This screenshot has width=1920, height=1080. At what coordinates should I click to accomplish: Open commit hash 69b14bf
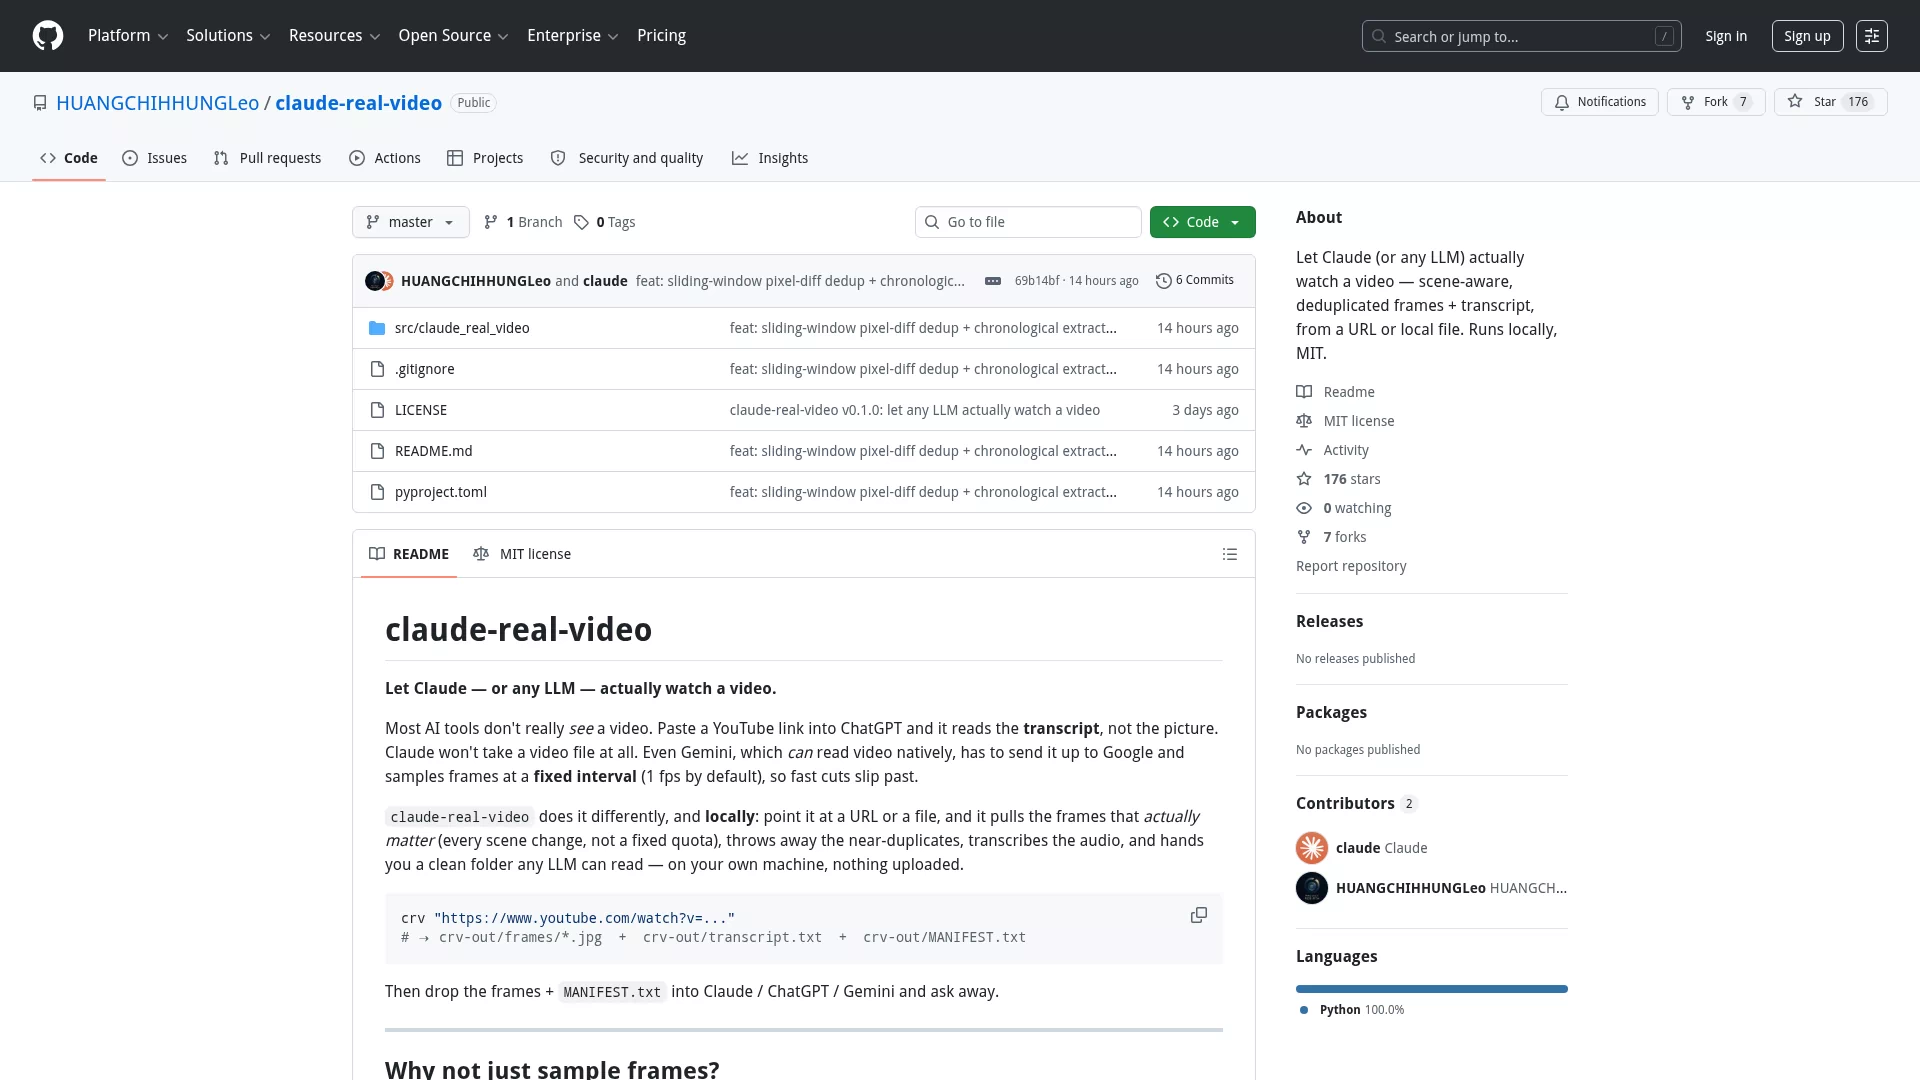pyautogui.click(x=1037, y=281)
